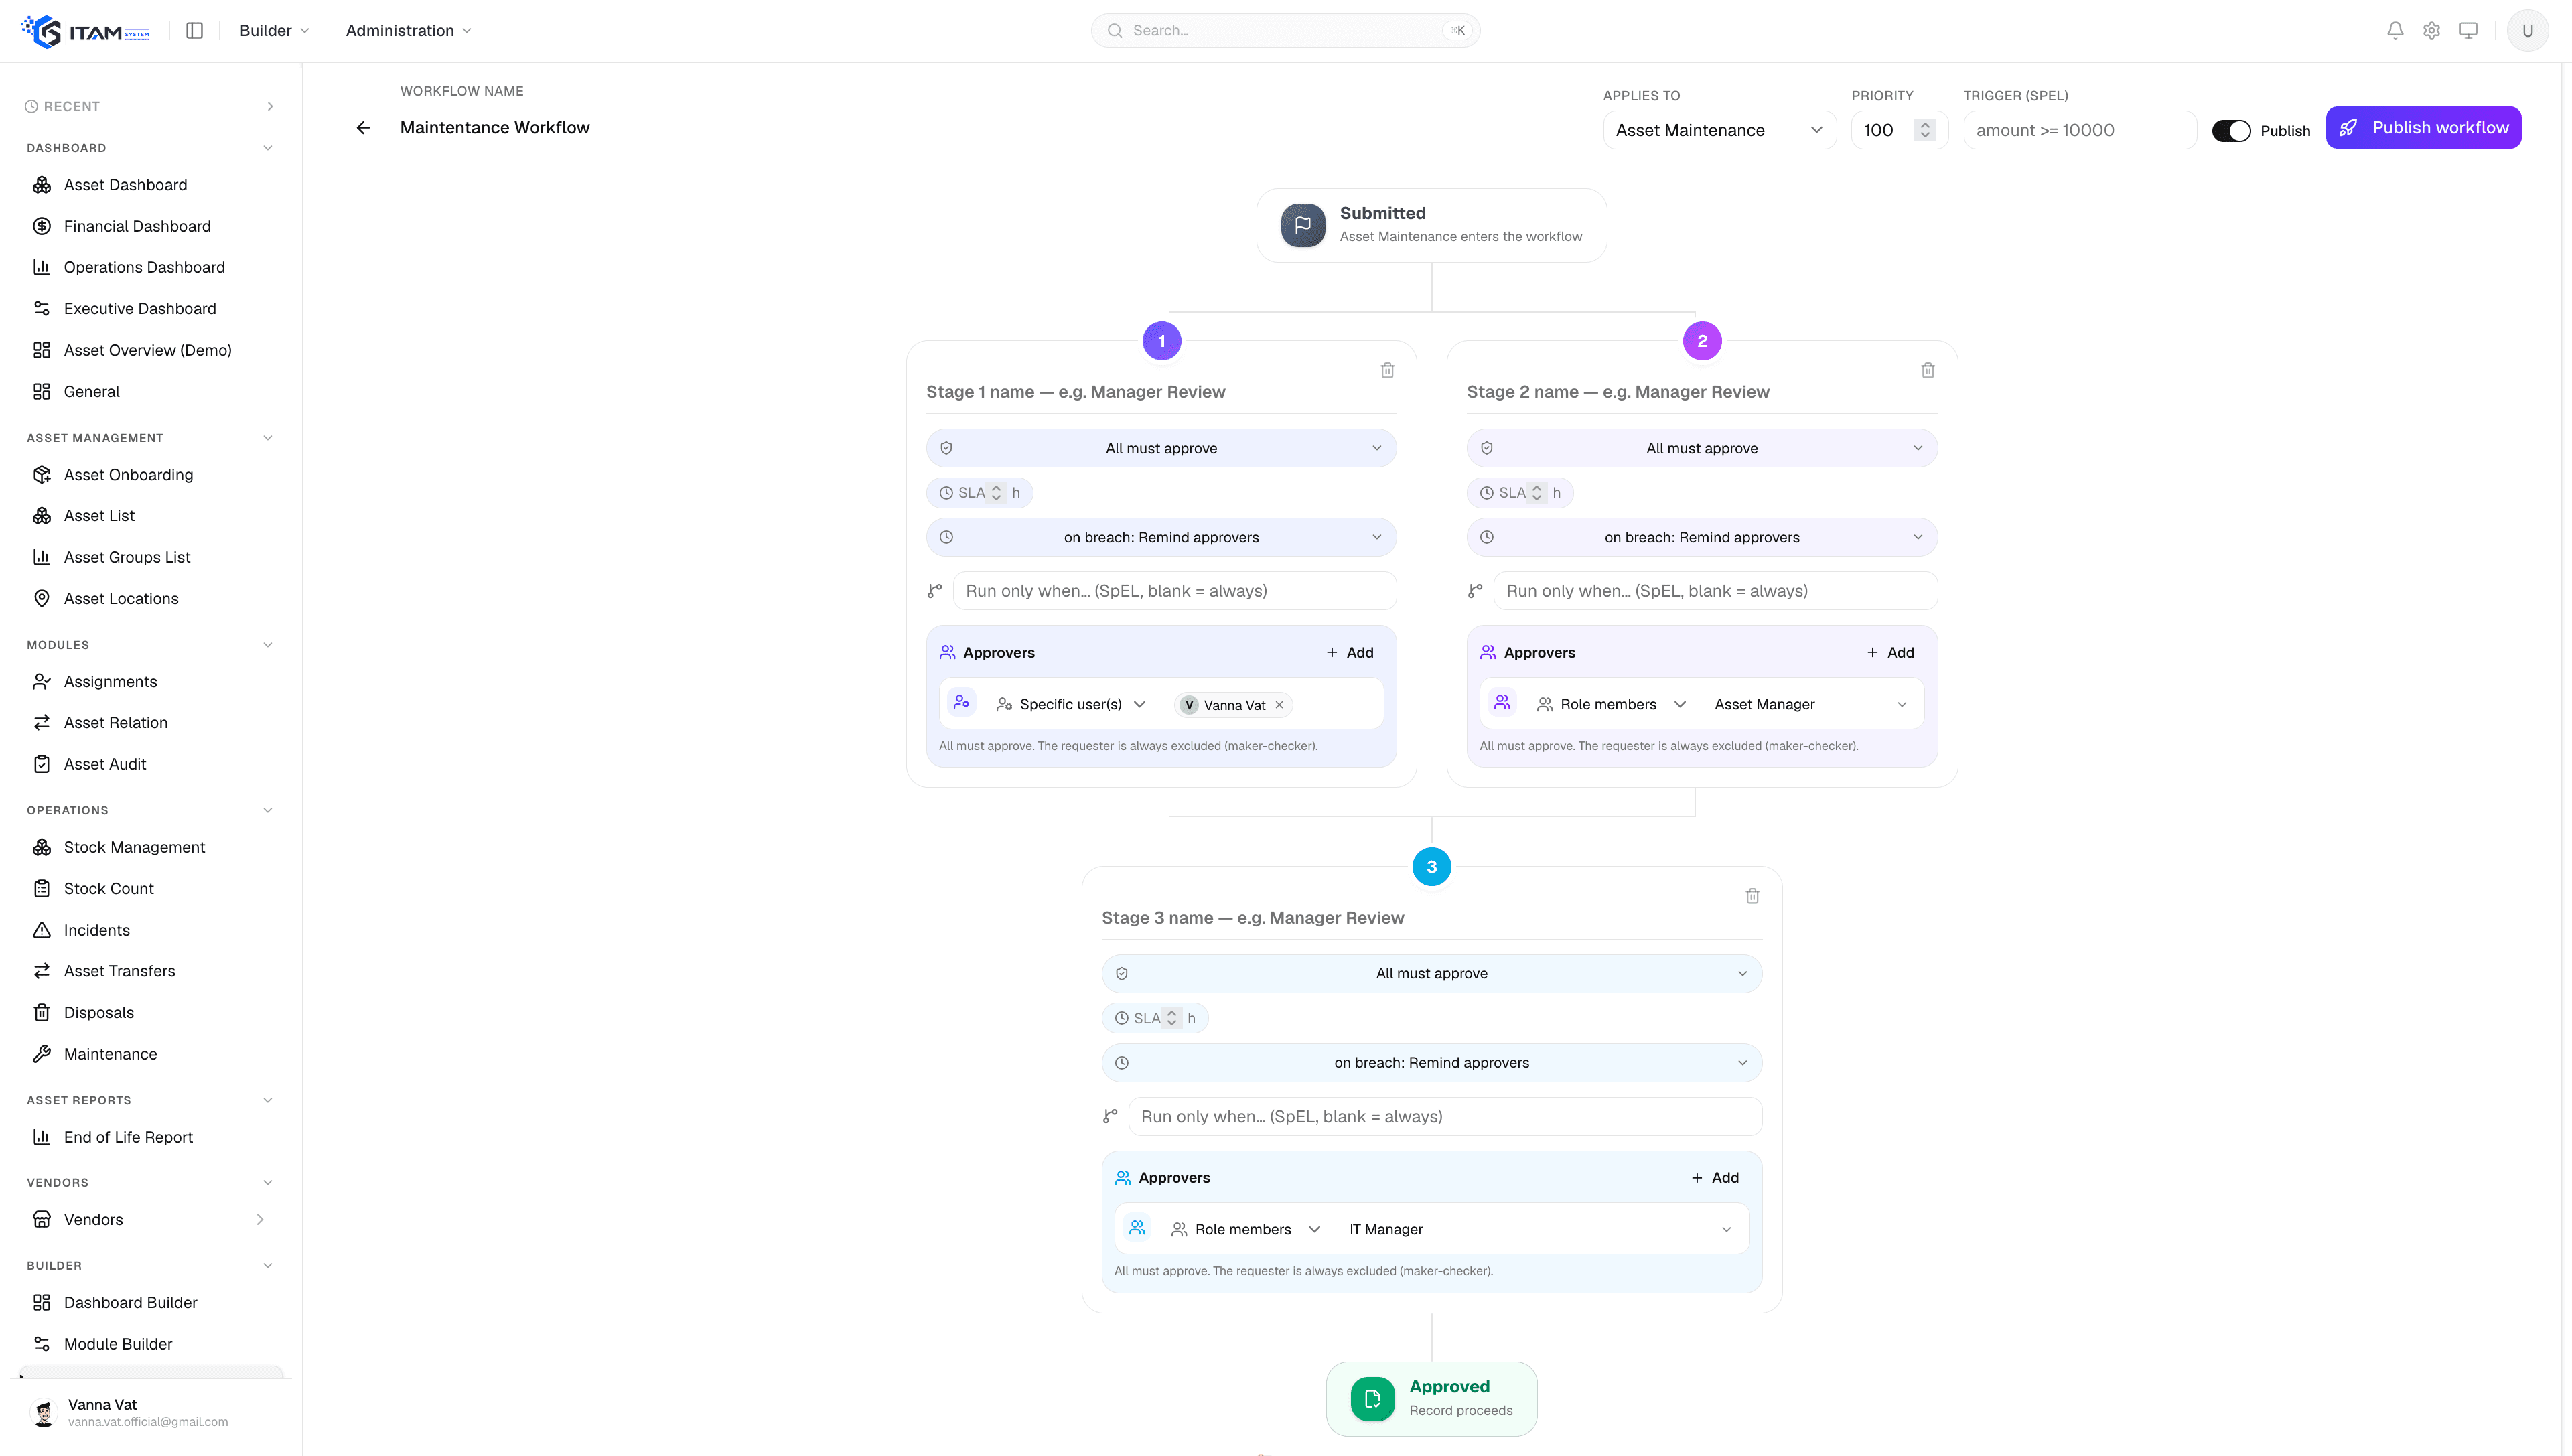The image size is (2572, 1456).
Task: Click the monitor display icon in header
Action: [2468, 31]
